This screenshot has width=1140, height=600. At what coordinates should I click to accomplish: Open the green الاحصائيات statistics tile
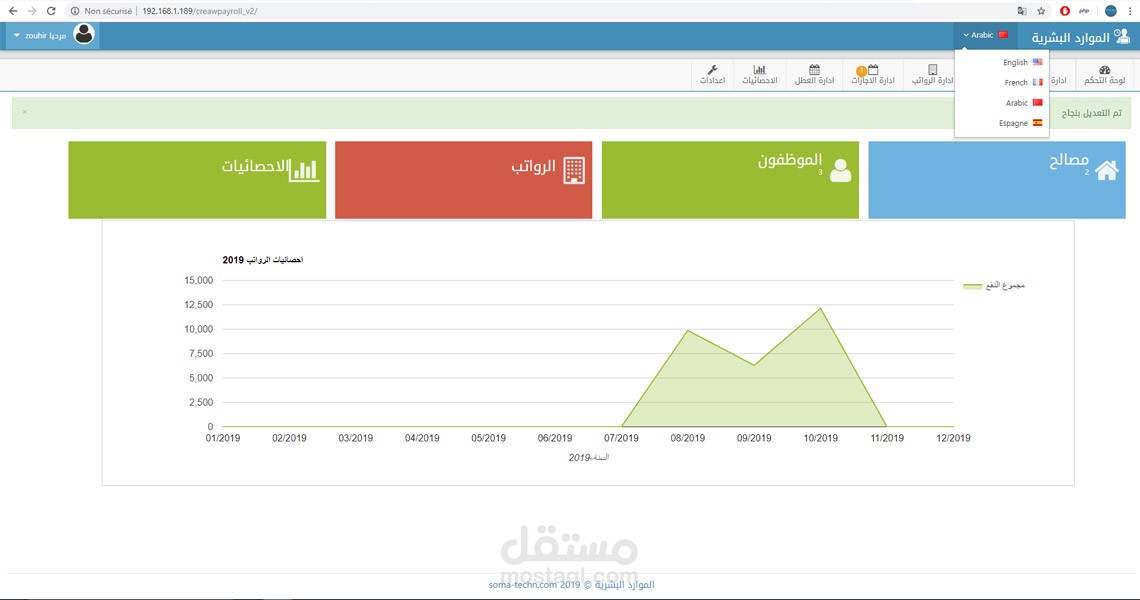[x=197, y=180]
